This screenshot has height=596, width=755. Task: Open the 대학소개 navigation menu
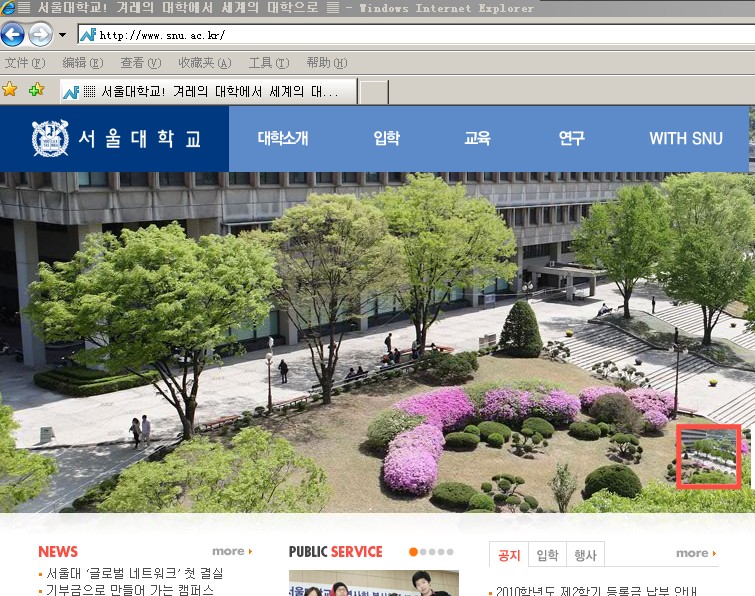[x=283, y=138]
